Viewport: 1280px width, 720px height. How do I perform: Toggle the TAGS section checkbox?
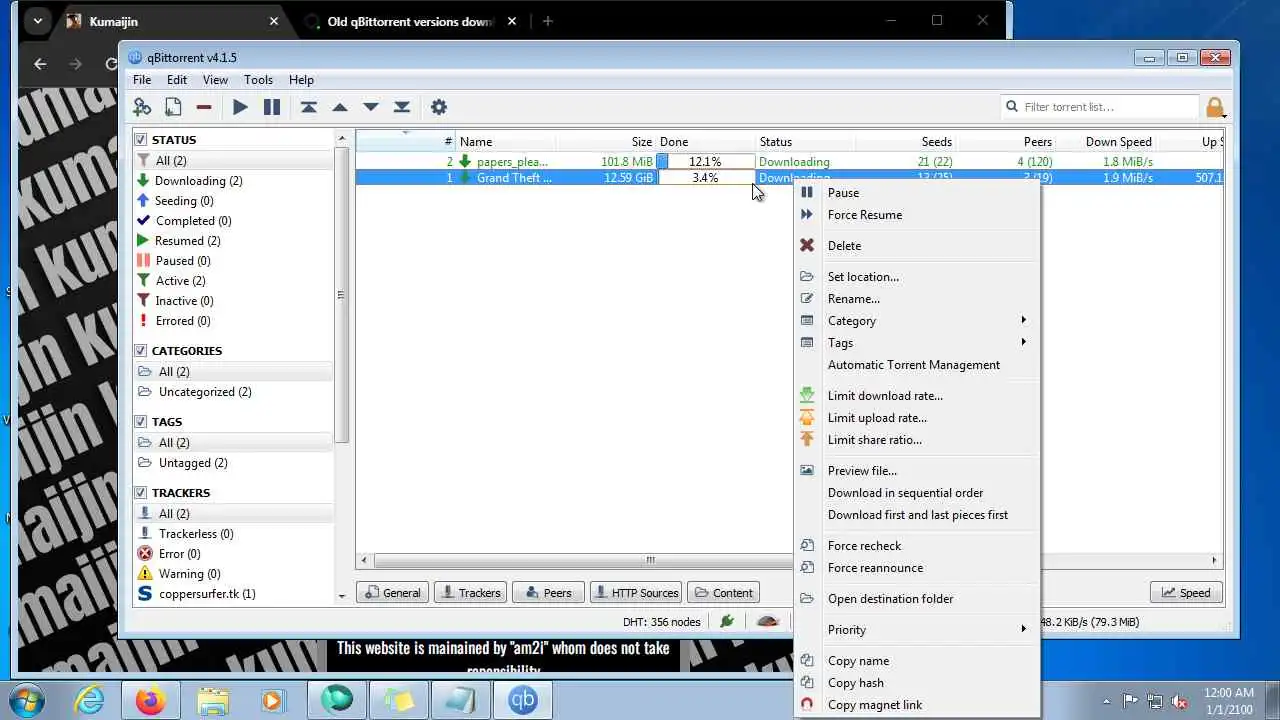coord(141,422)
